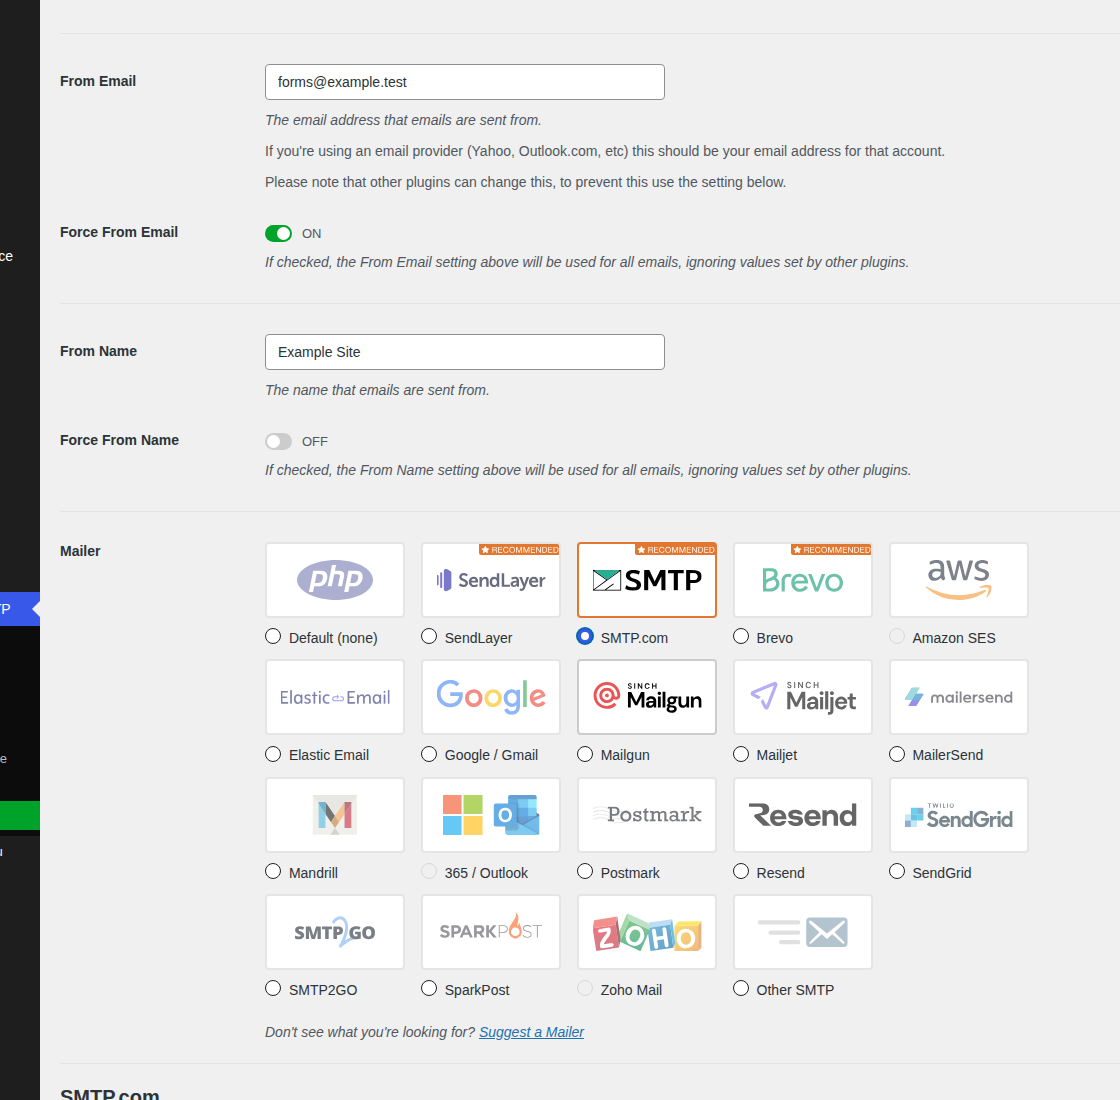Select the Mailjet radio button

coord(741,754)
